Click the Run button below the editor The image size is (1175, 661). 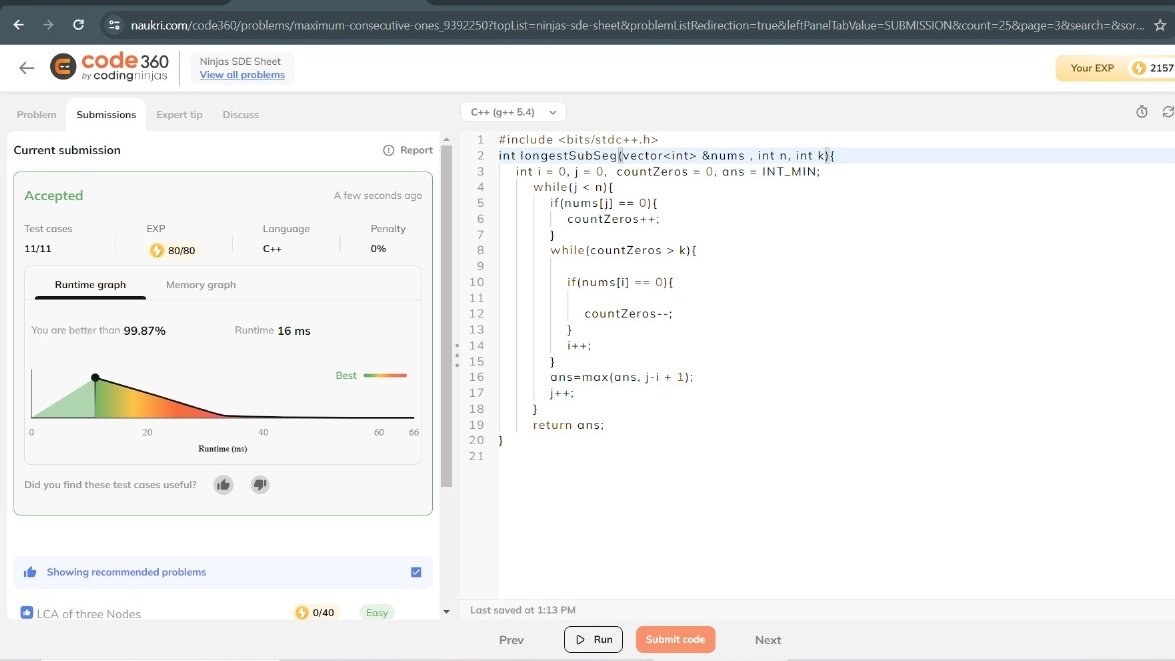[593, 639]
